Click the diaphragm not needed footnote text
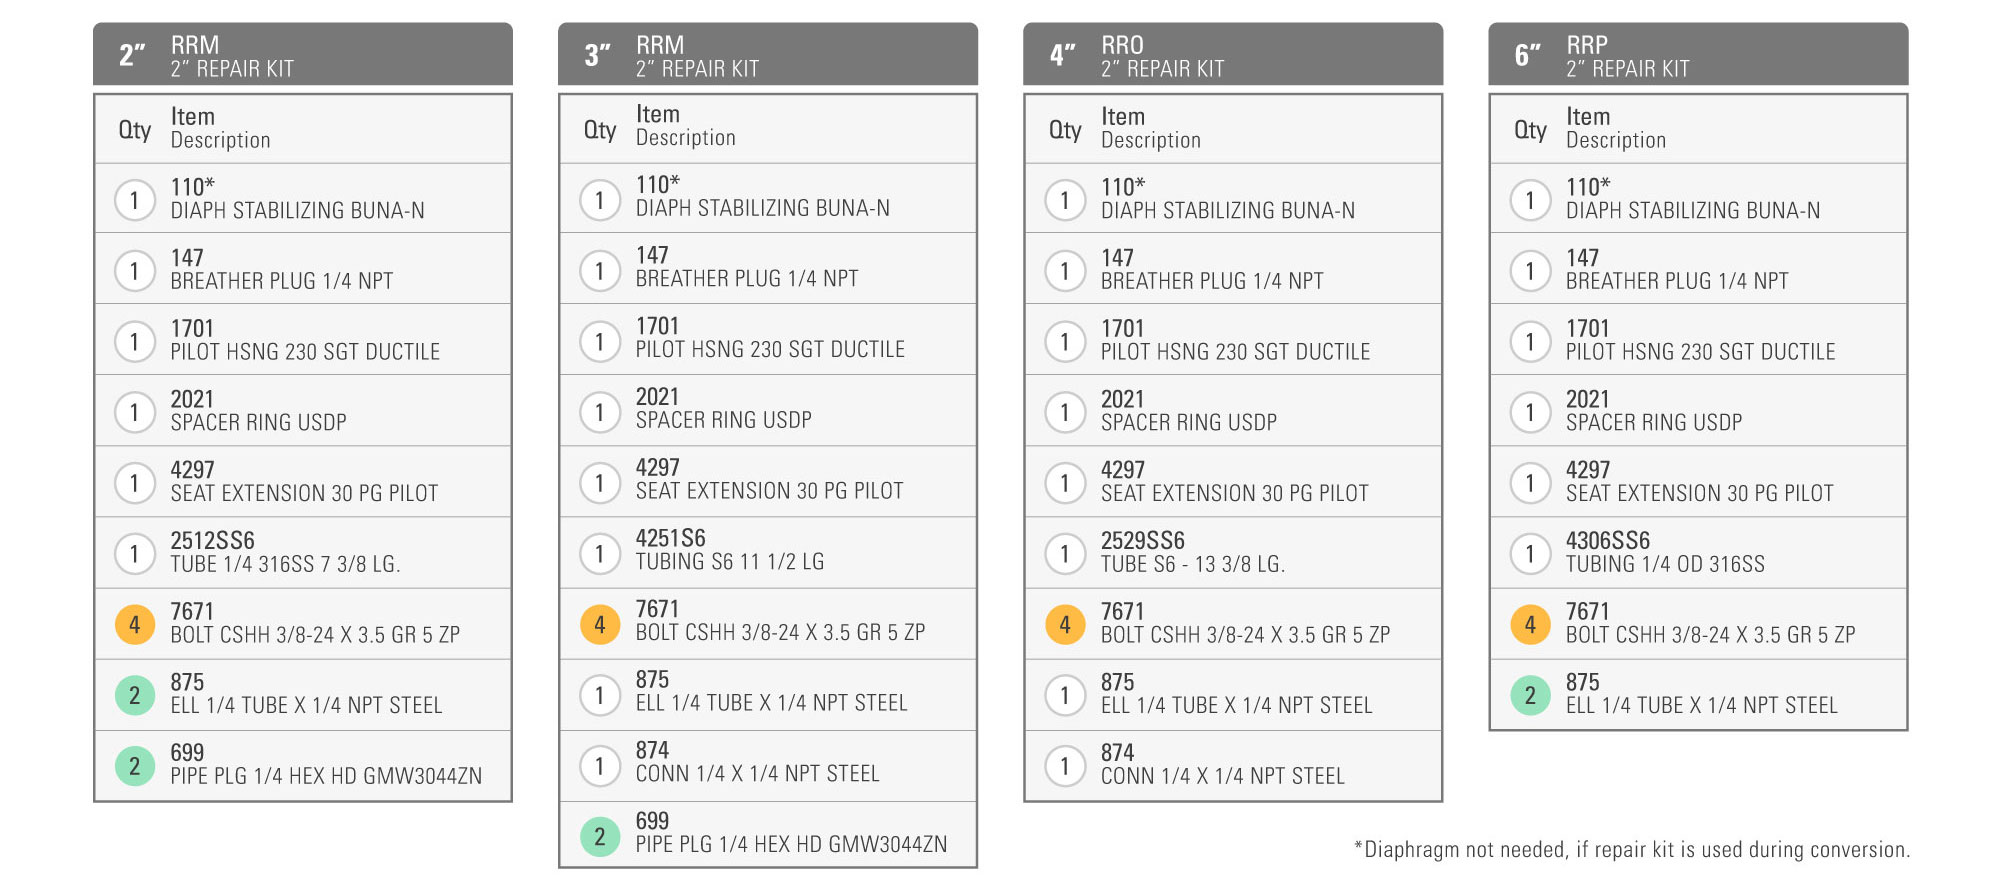The image size is (2000, 891). pos(1632,850)
